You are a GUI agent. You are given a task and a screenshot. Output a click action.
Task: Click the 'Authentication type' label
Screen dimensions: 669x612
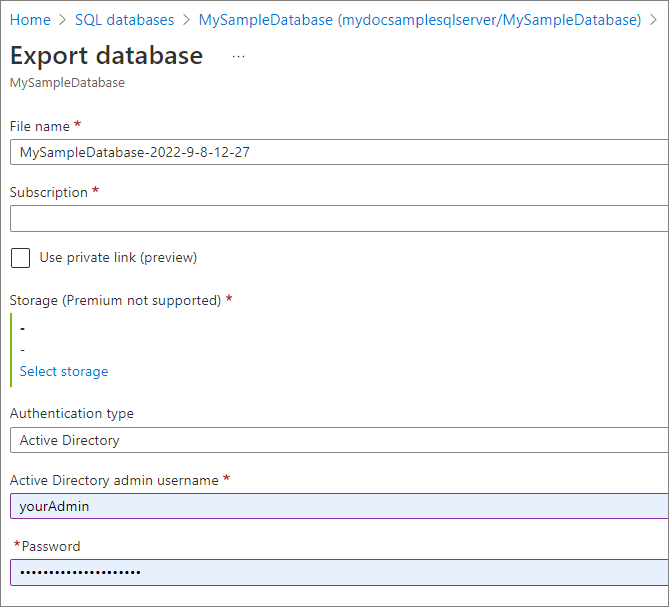pyautogui.click(x=72, y=413)
